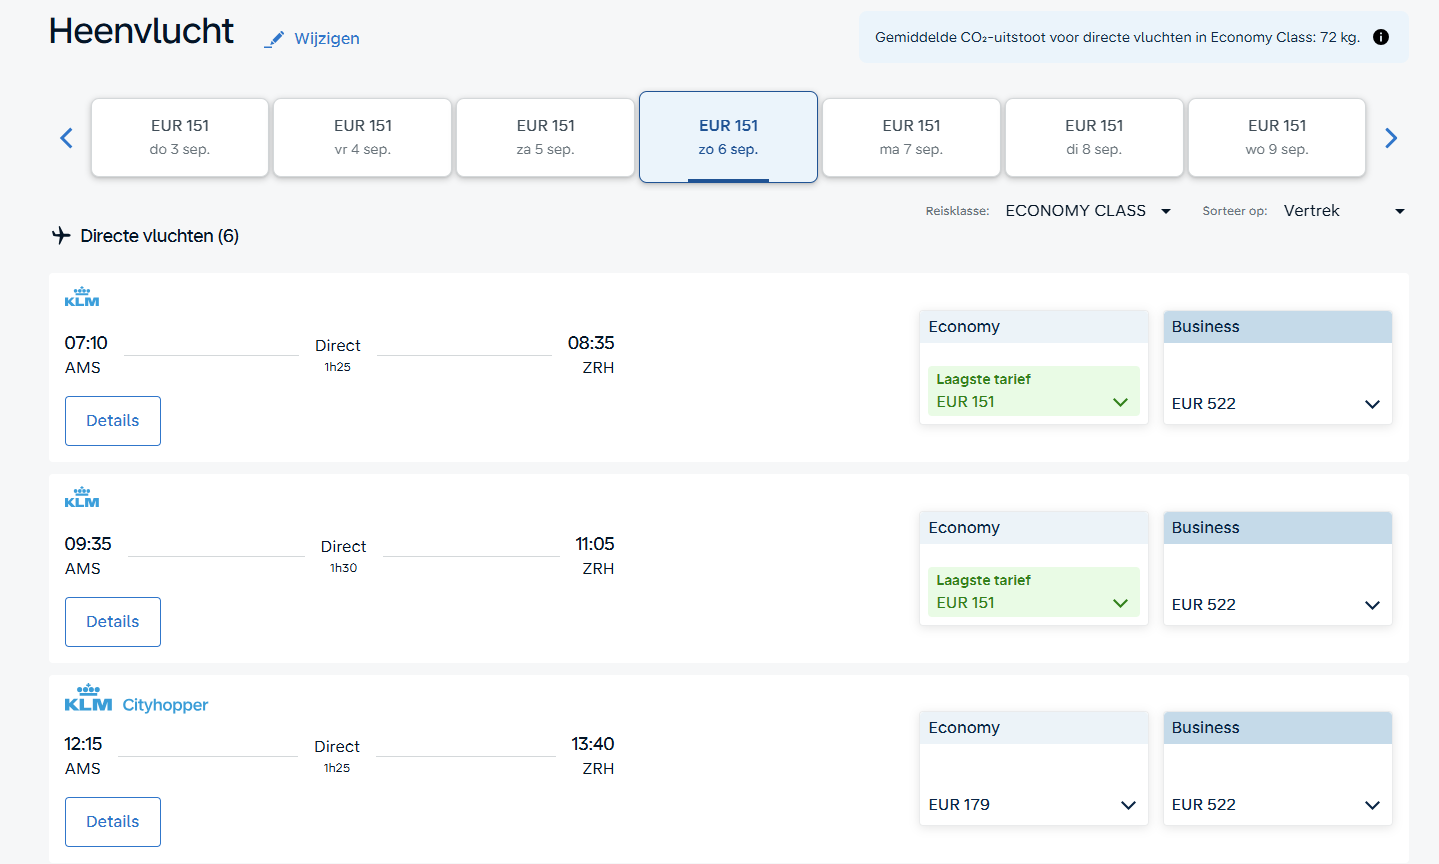Click the Cityhopper label text

point(165,705)
